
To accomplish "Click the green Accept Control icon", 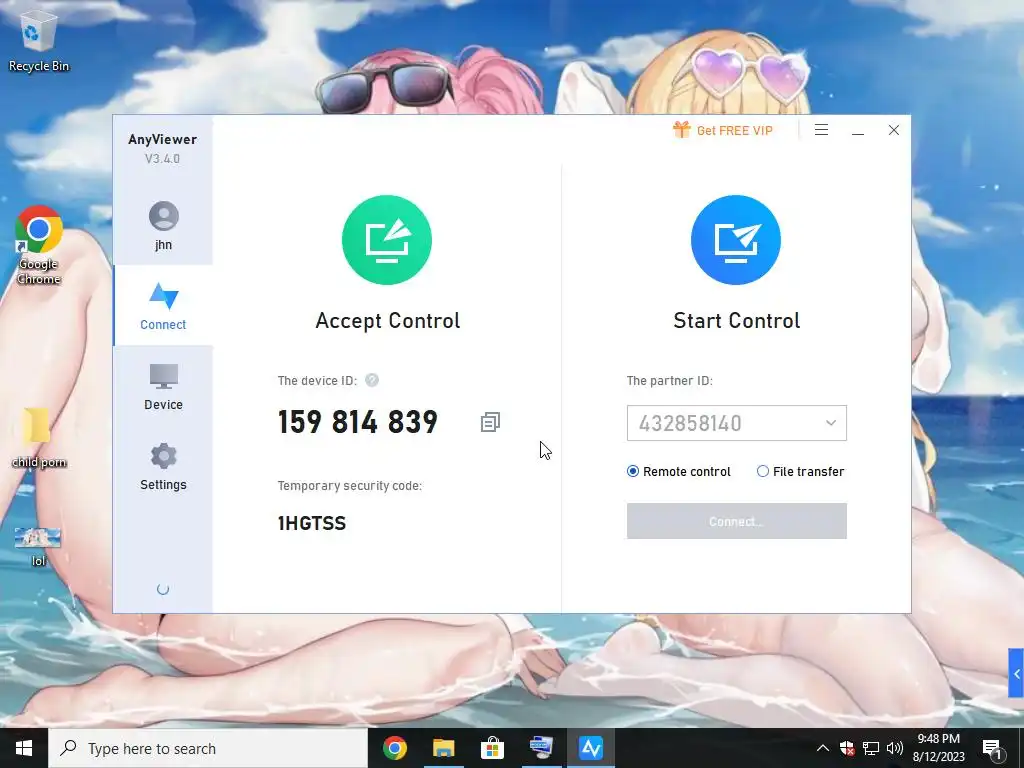I will click(x=387, y=240).
